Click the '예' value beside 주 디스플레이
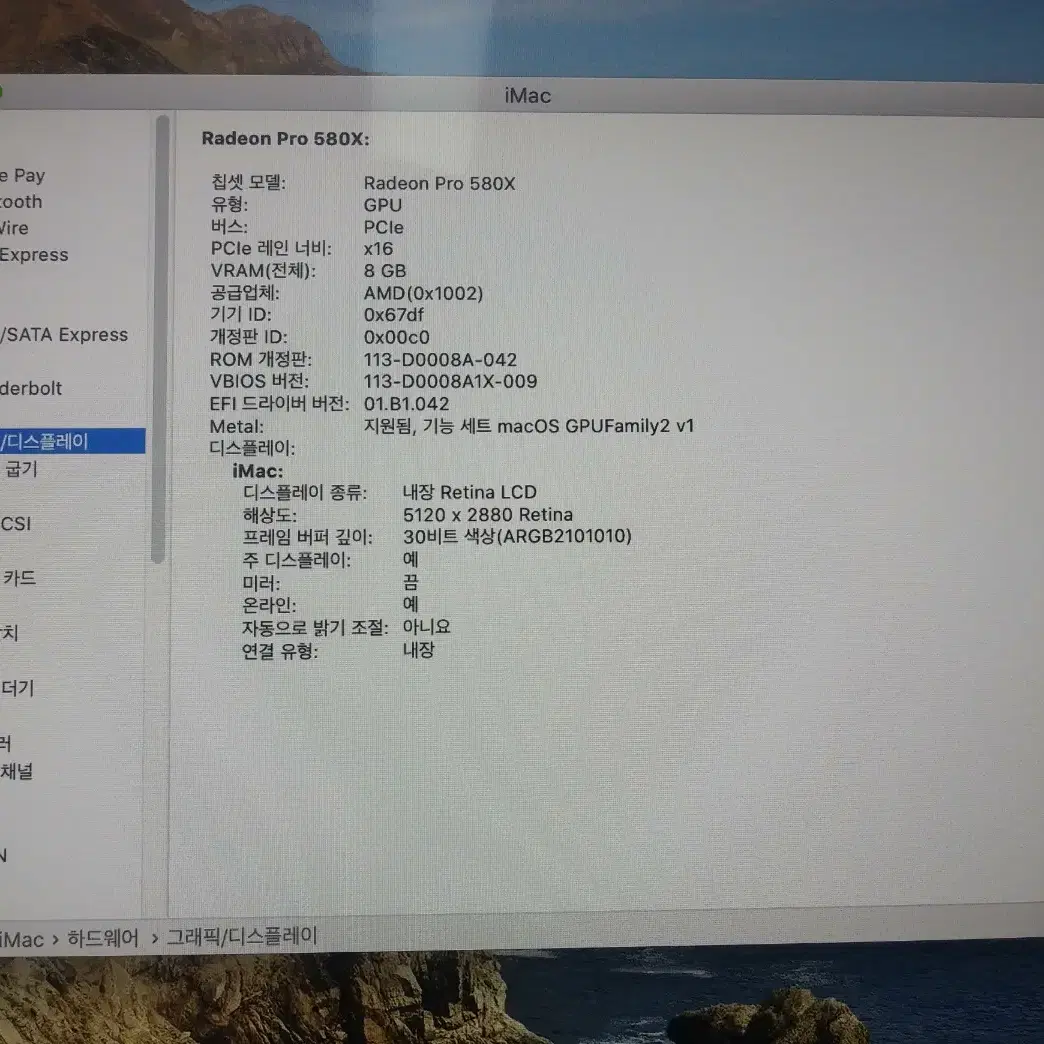This screenshot has height=1044, width=1044. pos(411,559)
